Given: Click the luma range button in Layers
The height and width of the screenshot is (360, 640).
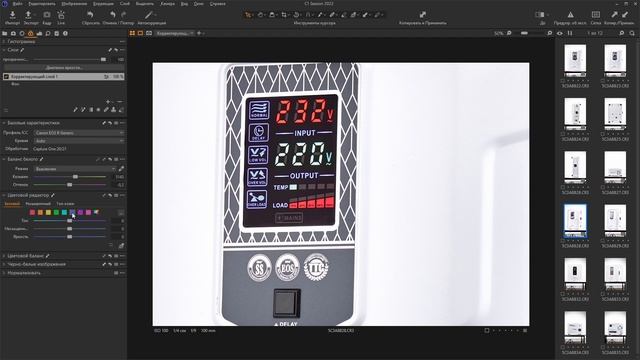Looking at the screenshot, I should (64, 67).
